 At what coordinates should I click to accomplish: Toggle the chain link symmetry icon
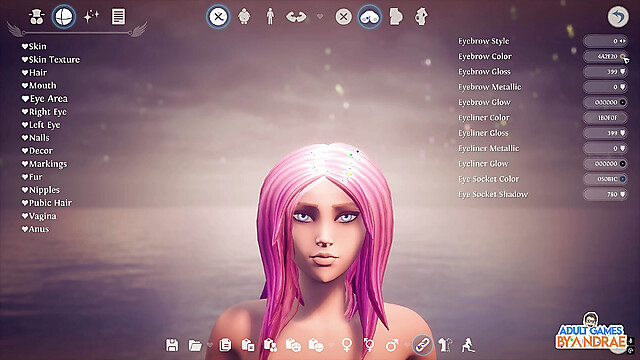pyautogui.click(x=422, y=345)
